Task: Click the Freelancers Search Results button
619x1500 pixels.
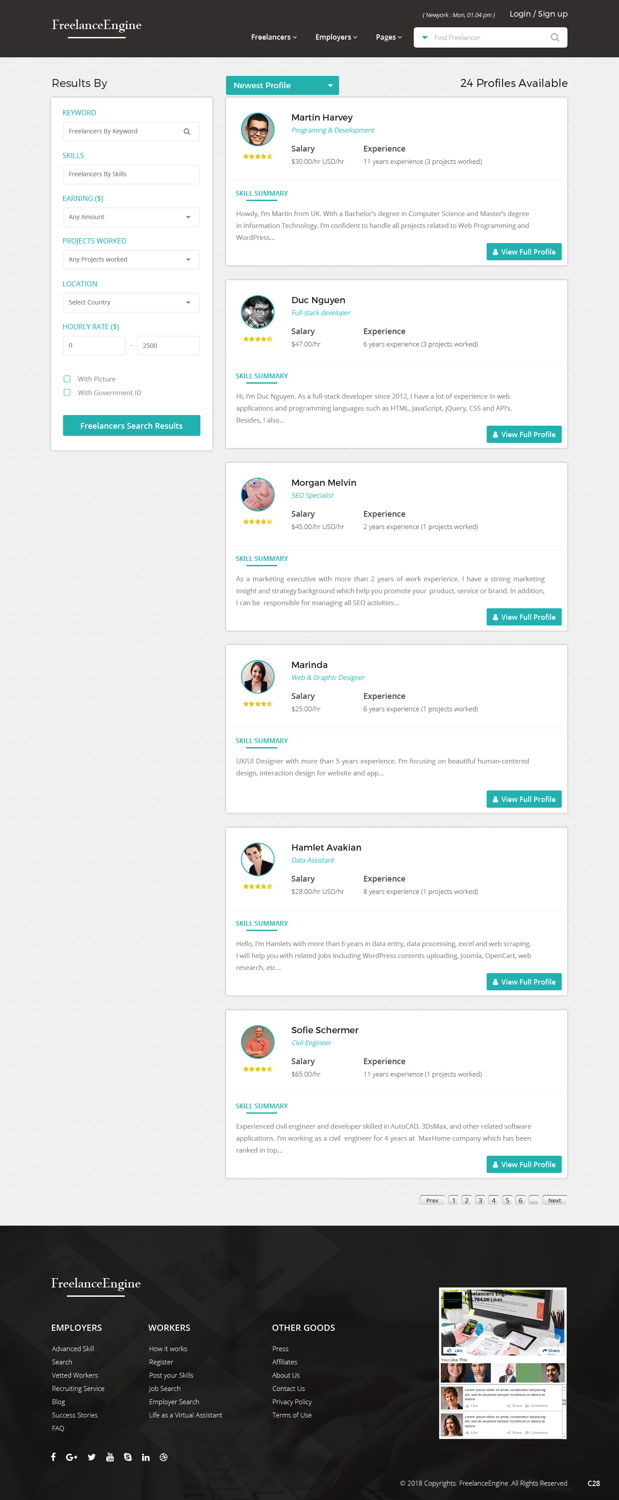Action: (131, 426)
